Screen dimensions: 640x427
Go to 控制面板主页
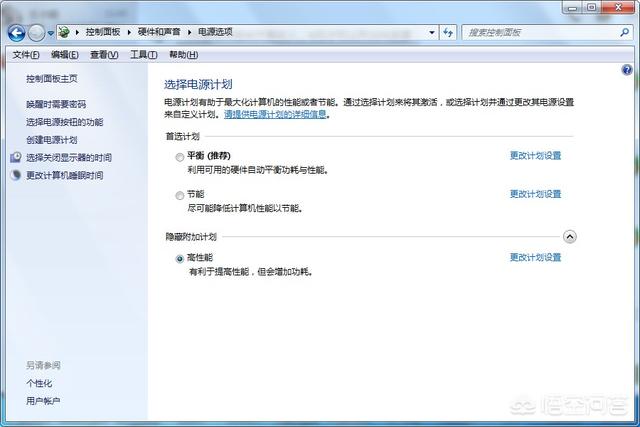[52, 79]
